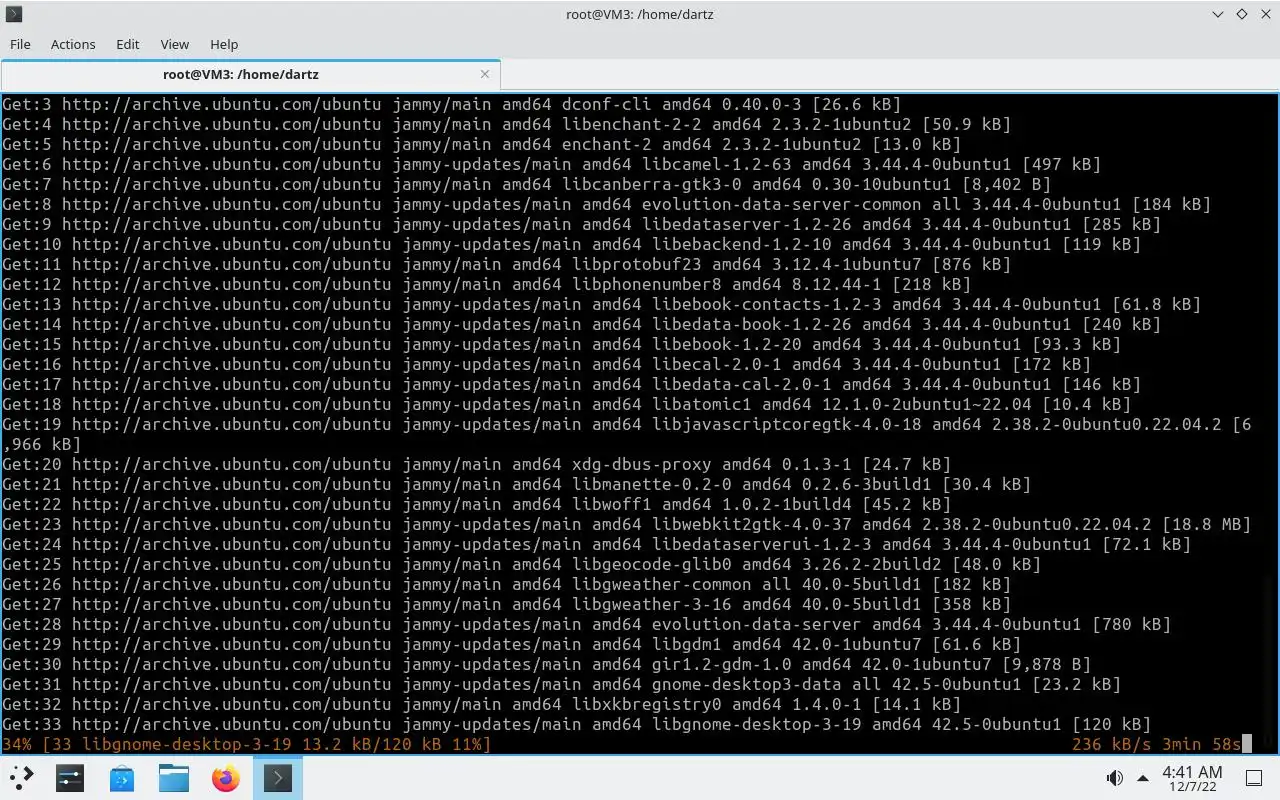Click the Get:18 libatomic1 line
The image size is (1280, 800).
pyautogui.click(x=566, y=404)
